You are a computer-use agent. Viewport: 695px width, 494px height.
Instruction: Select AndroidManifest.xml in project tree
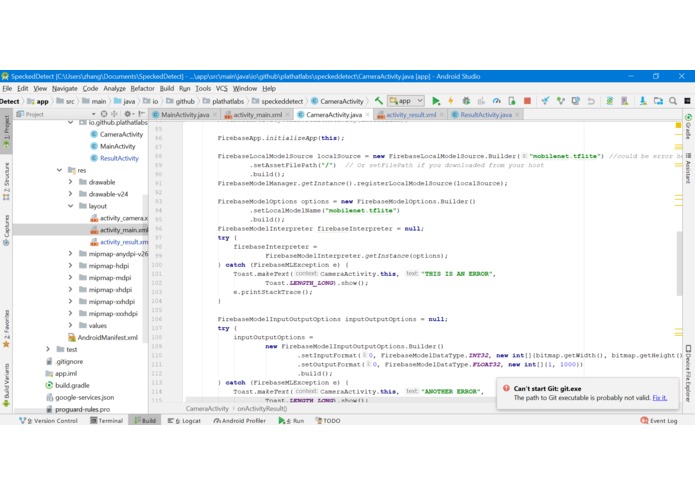[103, 338]
